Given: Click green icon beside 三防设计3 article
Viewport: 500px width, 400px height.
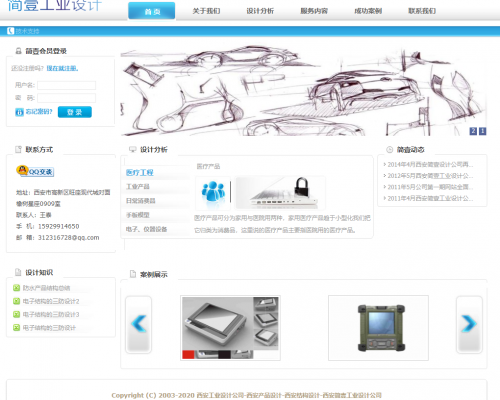Looking at the screenshot, I should (16, 314).
